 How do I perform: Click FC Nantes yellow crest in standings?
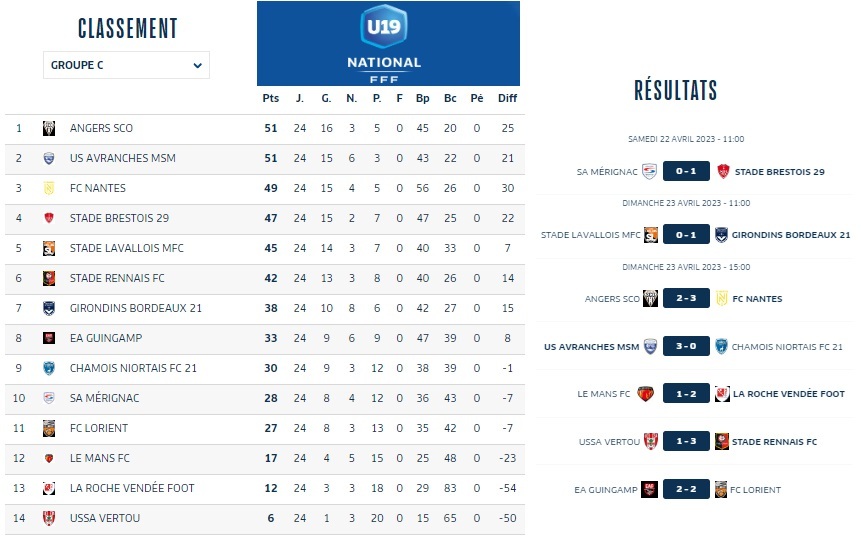click(x=48, y=188)
